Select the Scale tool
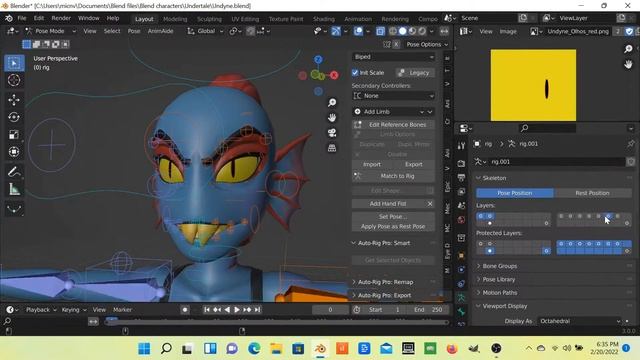640x360 pixels. click(14, 135)
